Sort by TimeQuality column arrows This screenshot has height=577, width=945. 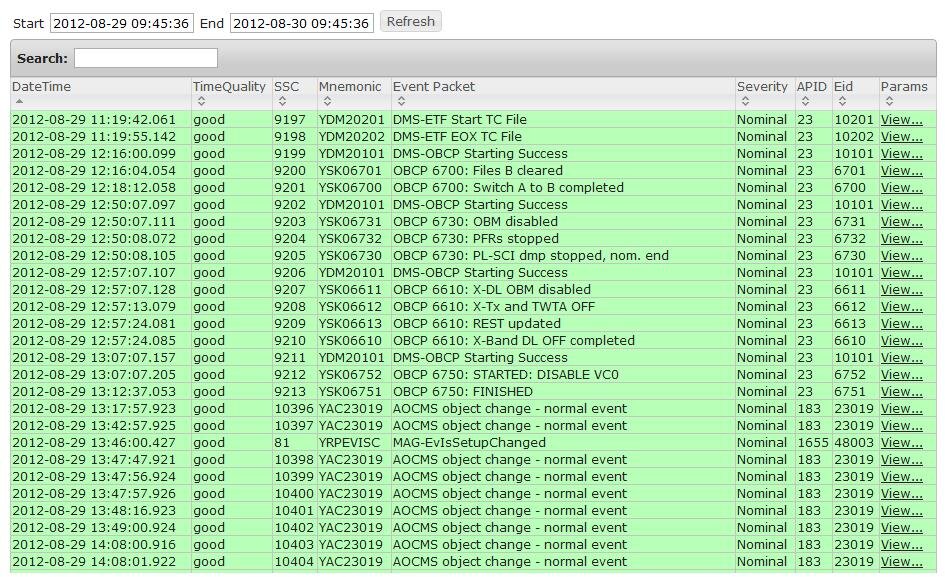point(201,101)
